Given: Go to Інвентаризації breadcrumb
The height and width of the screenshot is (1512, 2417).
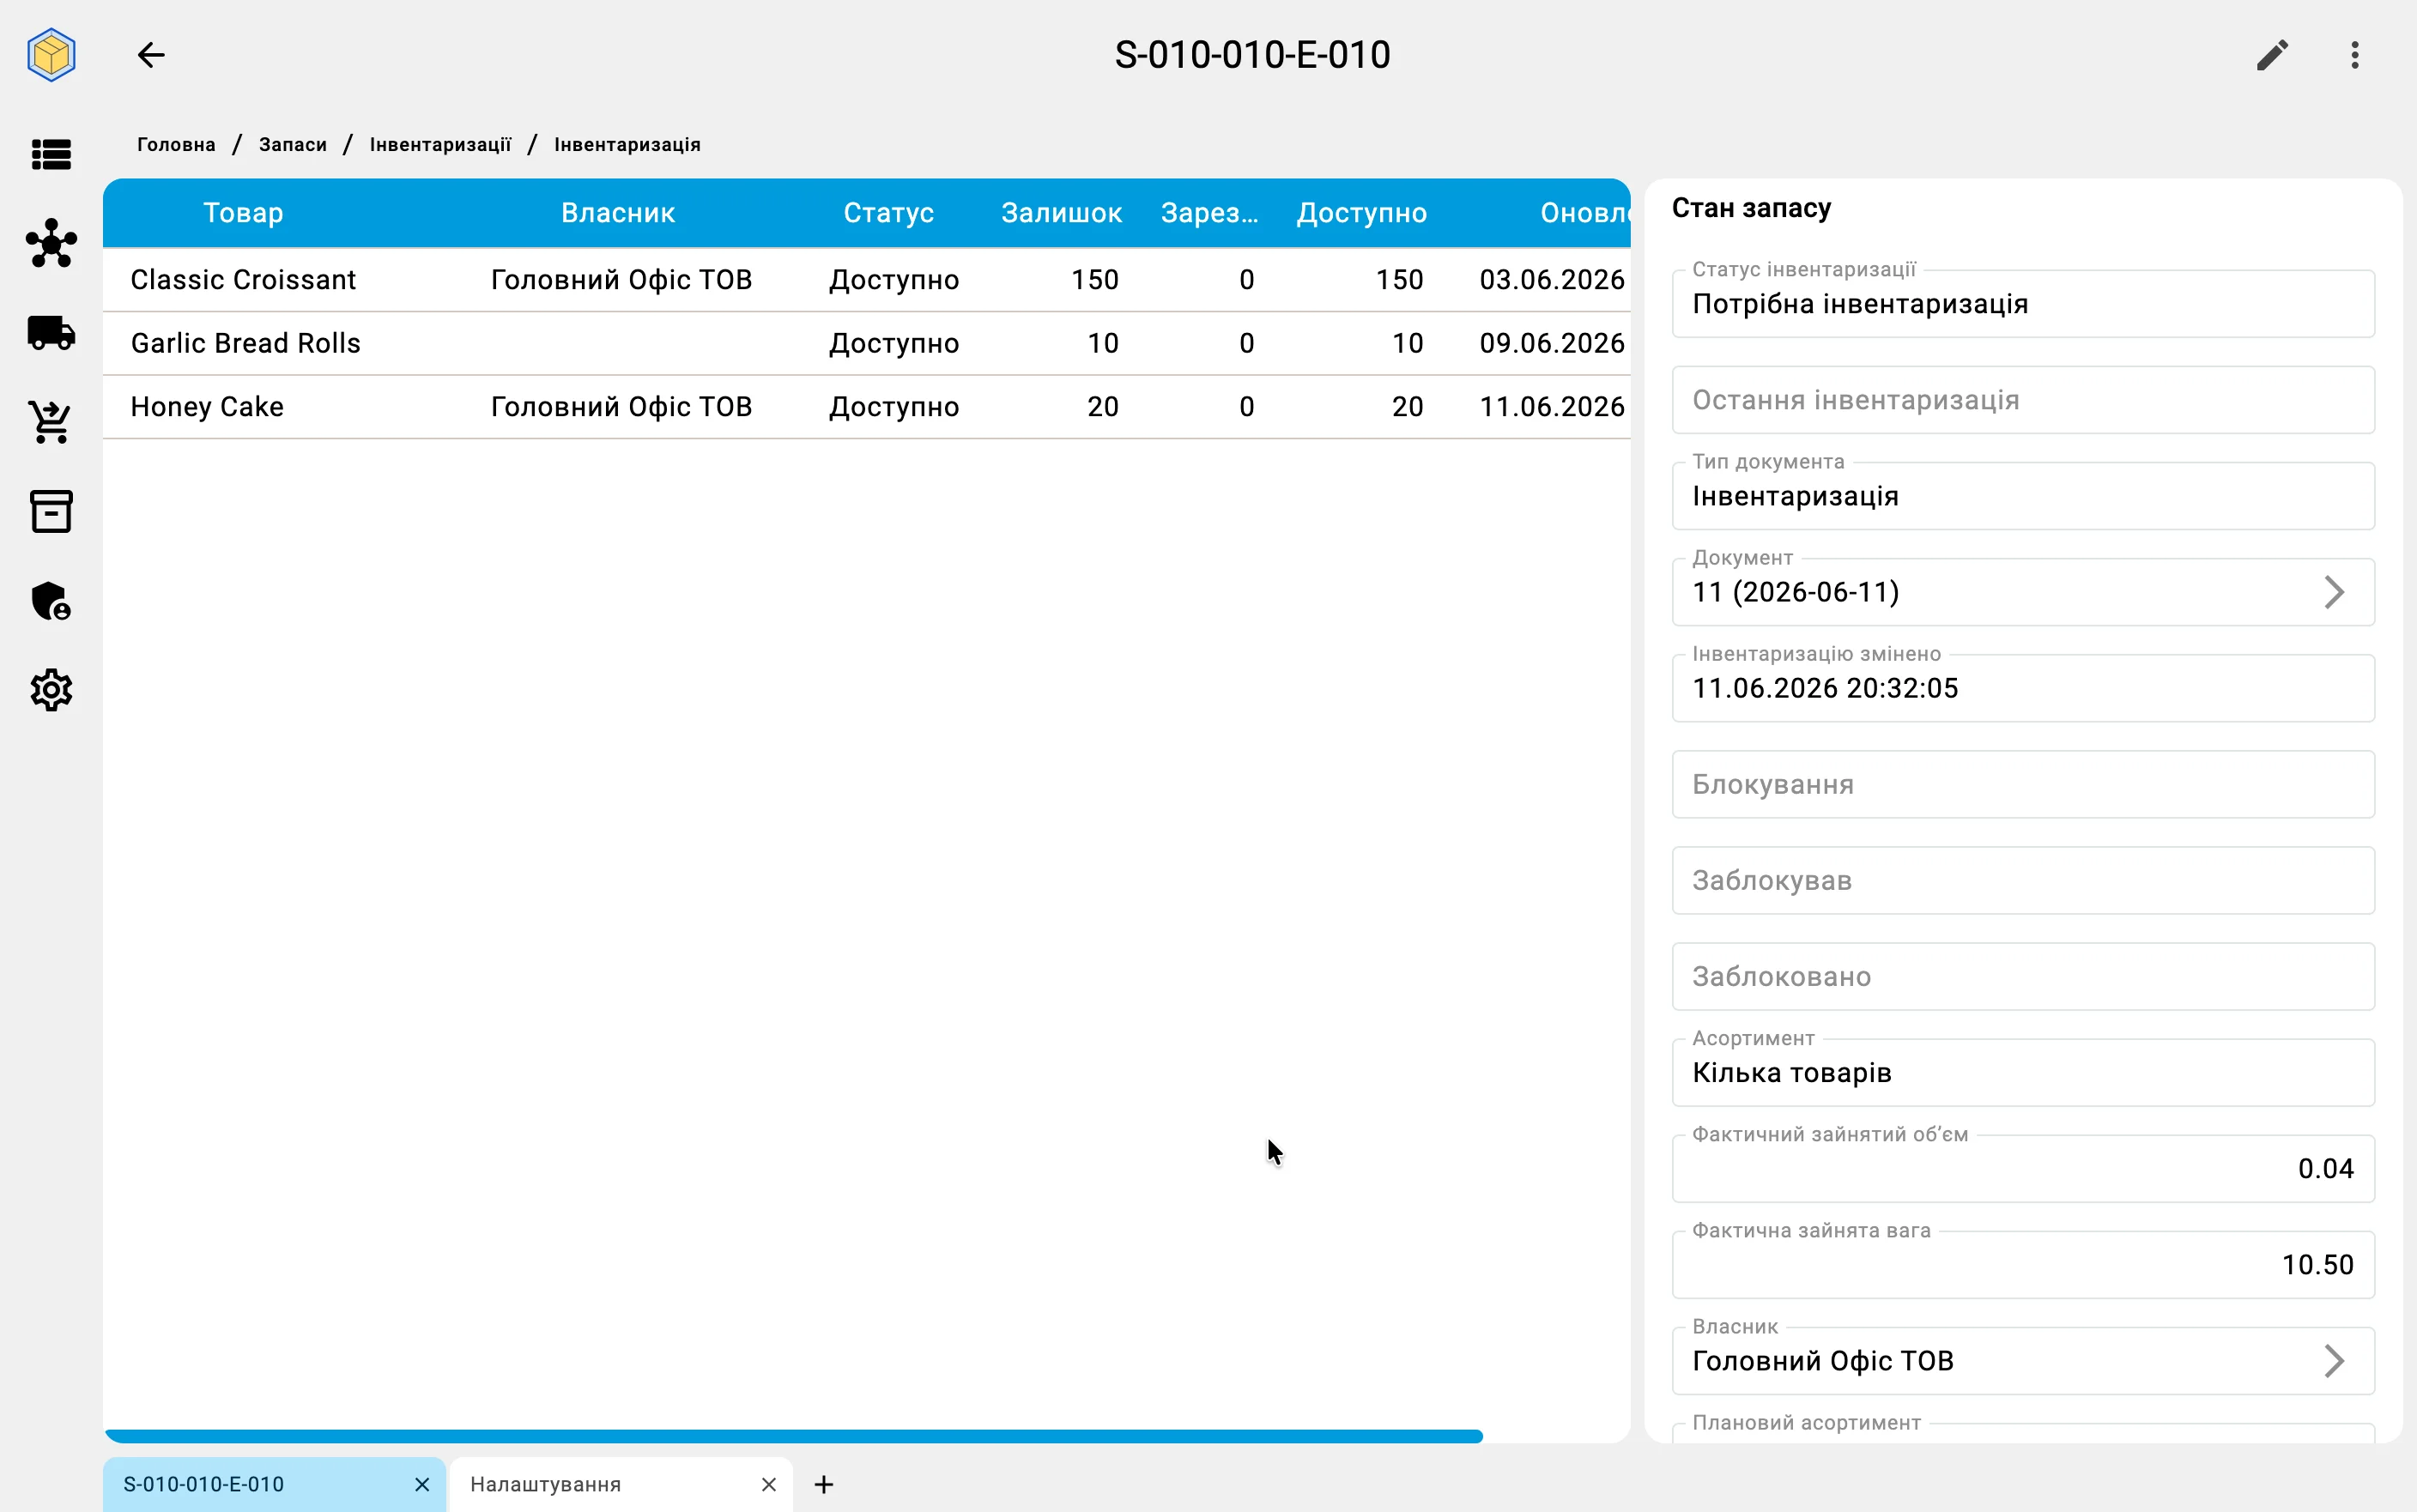Looking at the screenshot, I should (x=440, y=145).
